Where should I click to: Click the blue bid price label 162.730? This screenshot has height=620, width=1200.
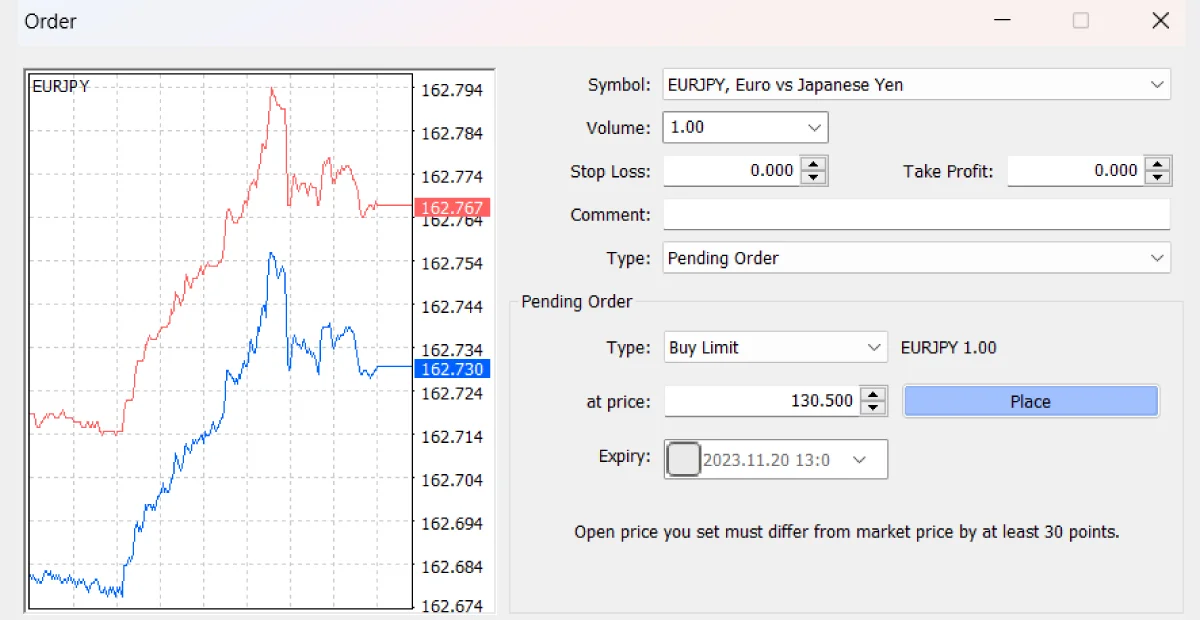point(452,369)
